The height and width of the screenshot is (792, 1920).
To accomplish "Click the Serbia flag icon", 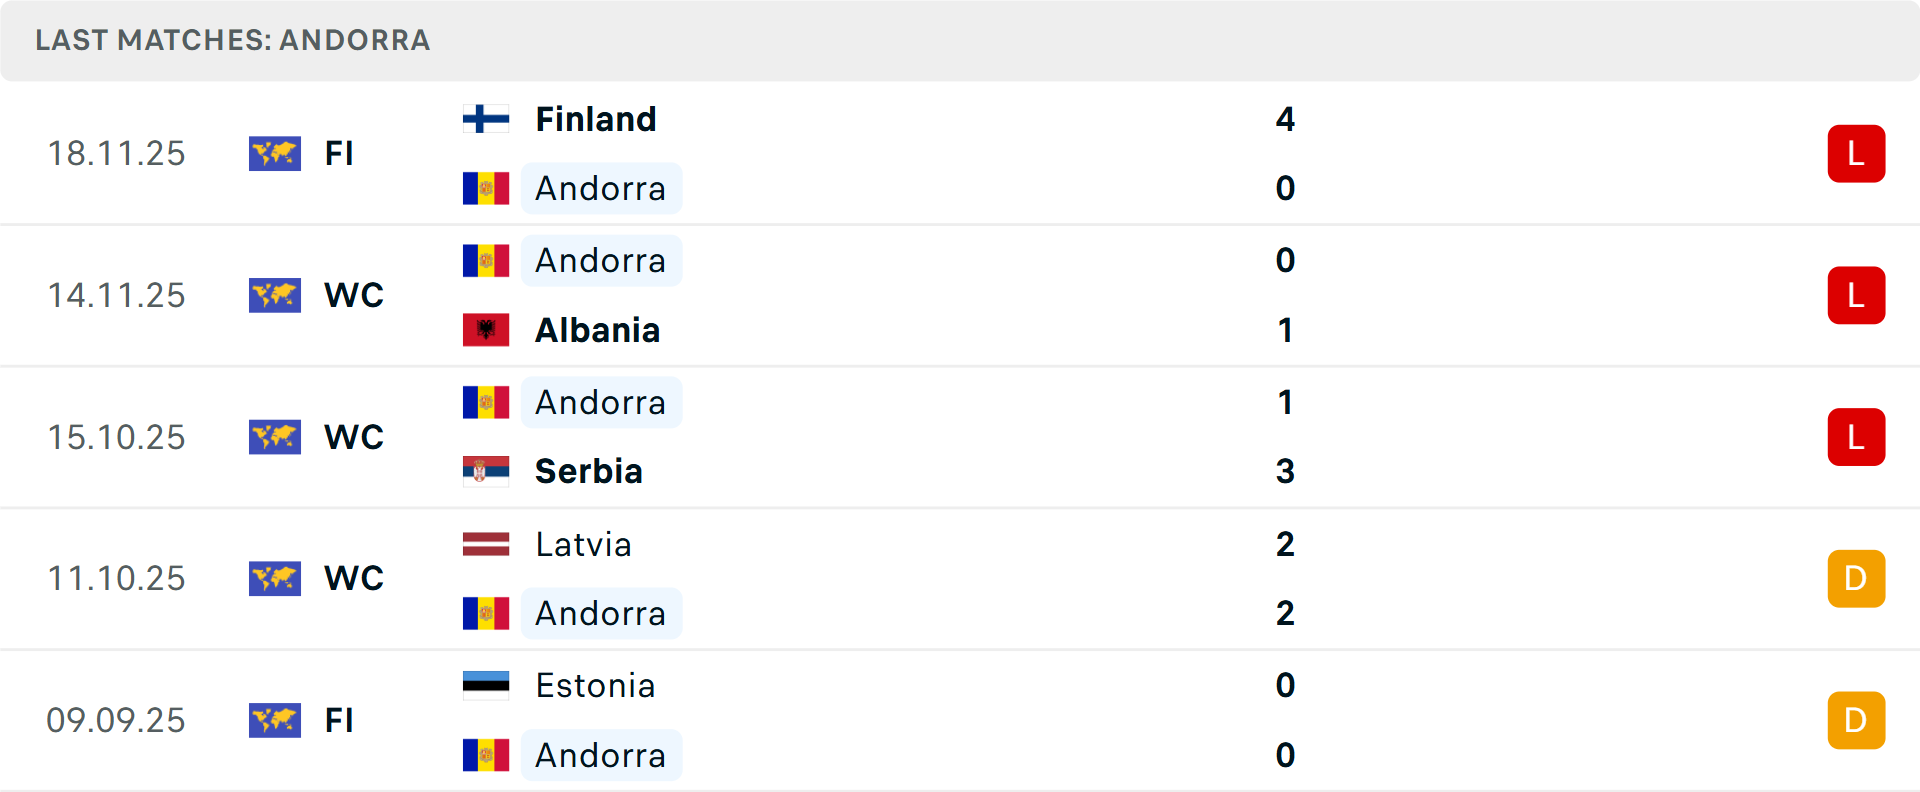I will point(487,471).
